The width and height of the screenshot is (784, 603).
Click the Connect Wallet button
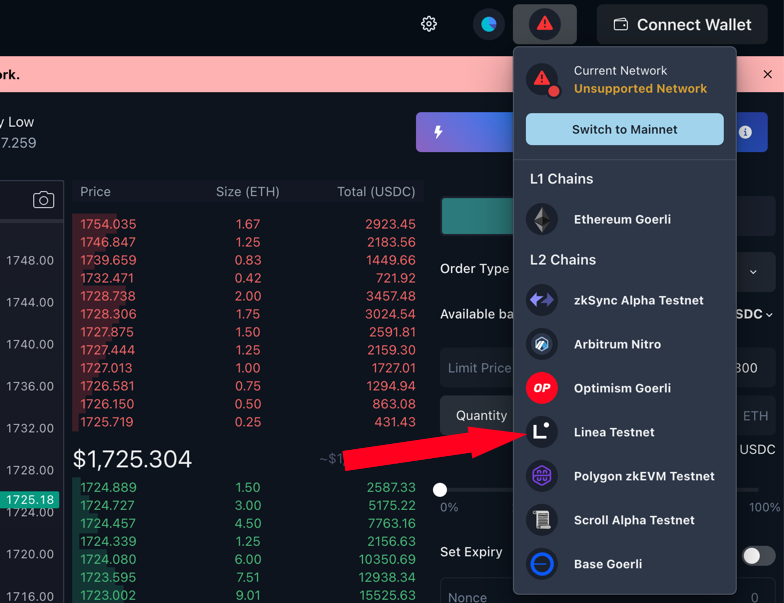pos(682,24)
